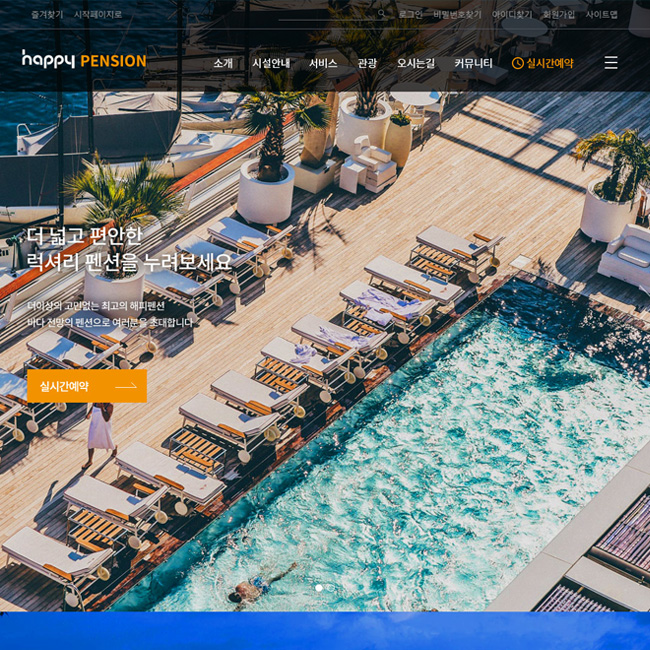Click the 즐겨찾기 link

click(47, 15)
